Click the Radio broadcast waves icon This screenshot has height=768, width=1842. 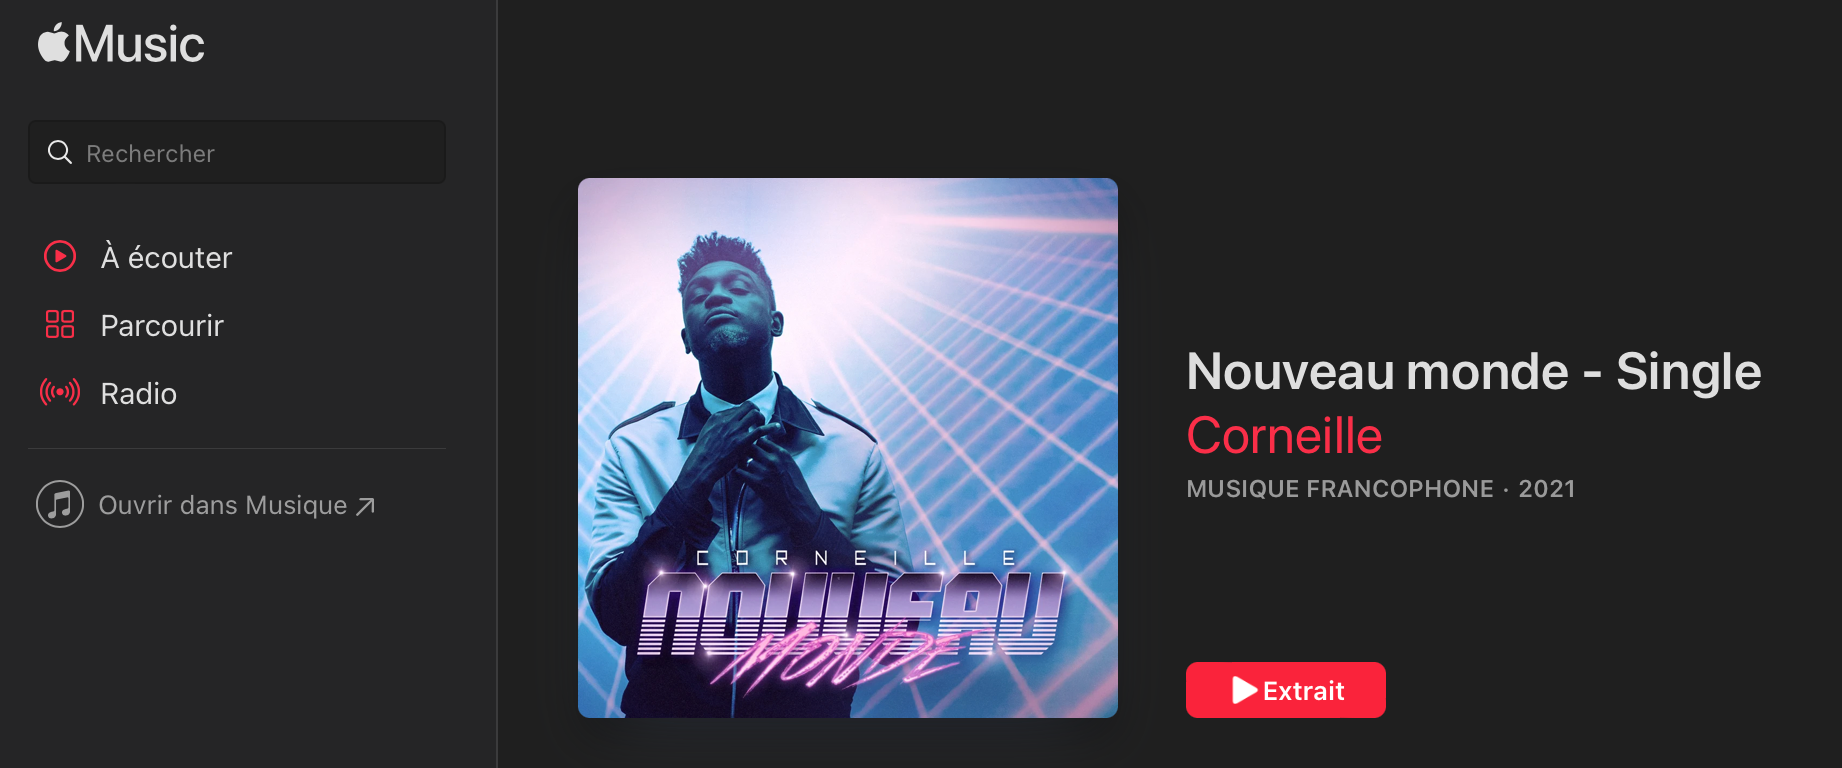60,392
